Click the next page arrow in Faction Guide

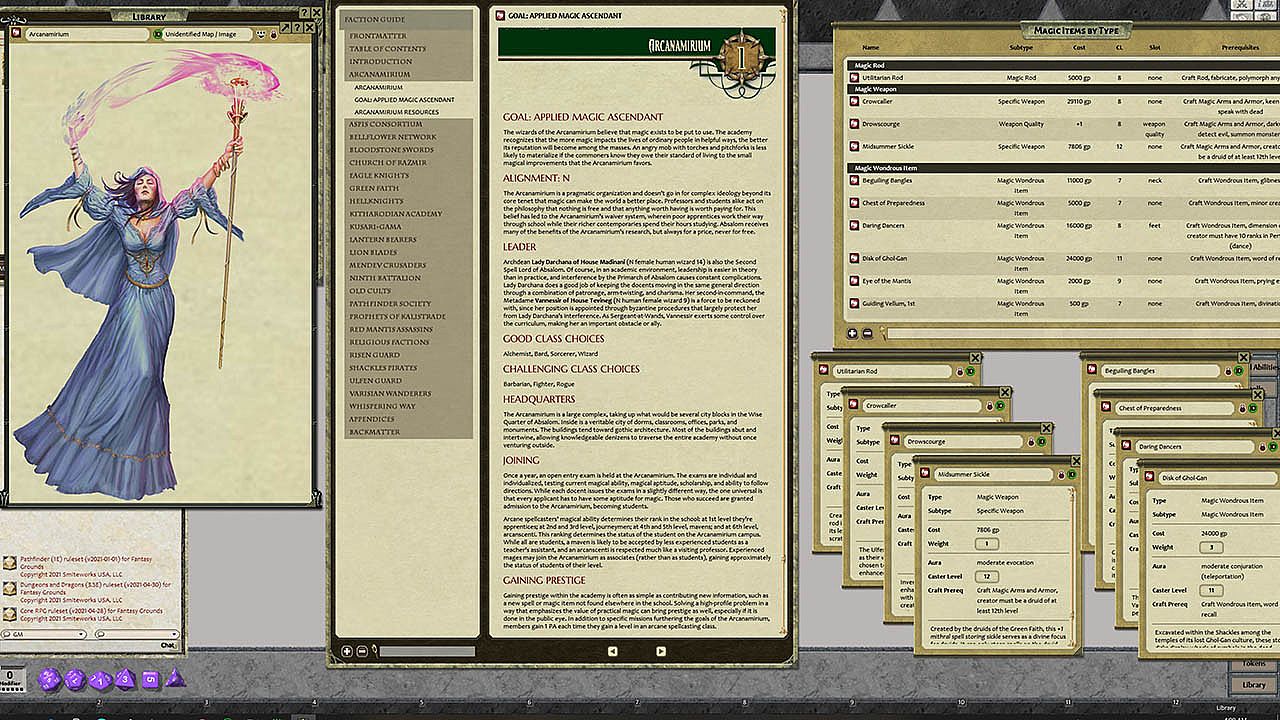[x=661, y=651]
